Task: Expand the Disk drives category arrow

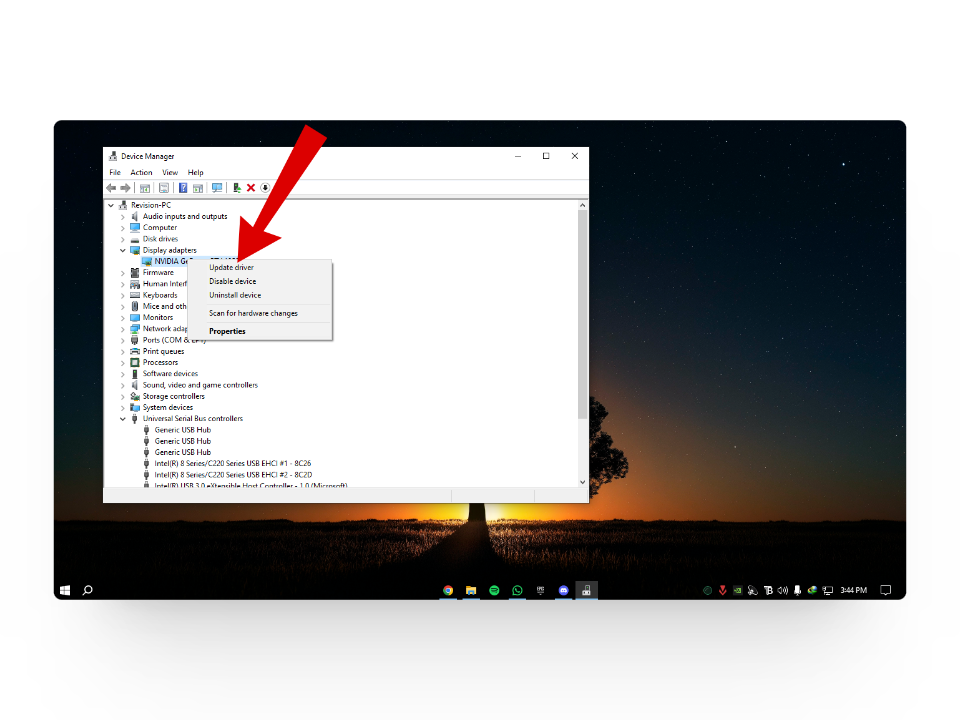Action: [x=122, y=239]
